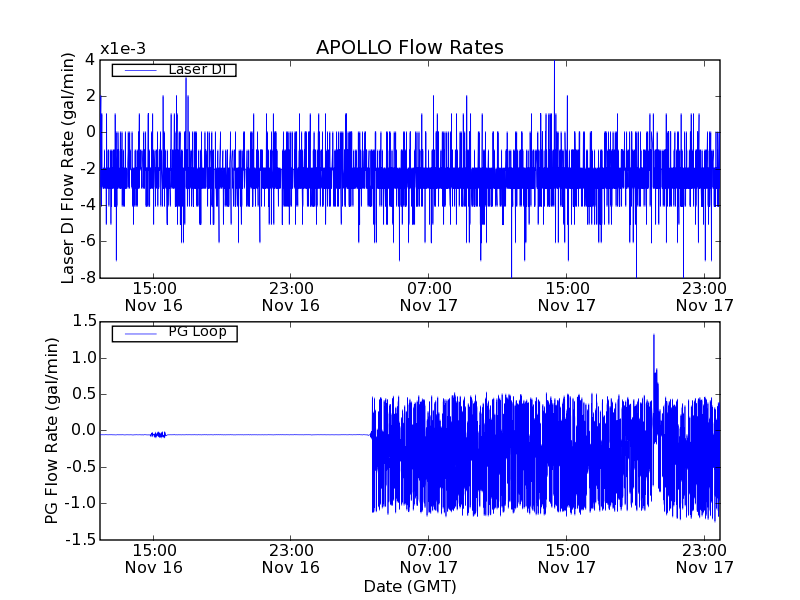Click the '4' y-axis tick on top chart
This screenshot has width=800, height=600.
[90, 60]
